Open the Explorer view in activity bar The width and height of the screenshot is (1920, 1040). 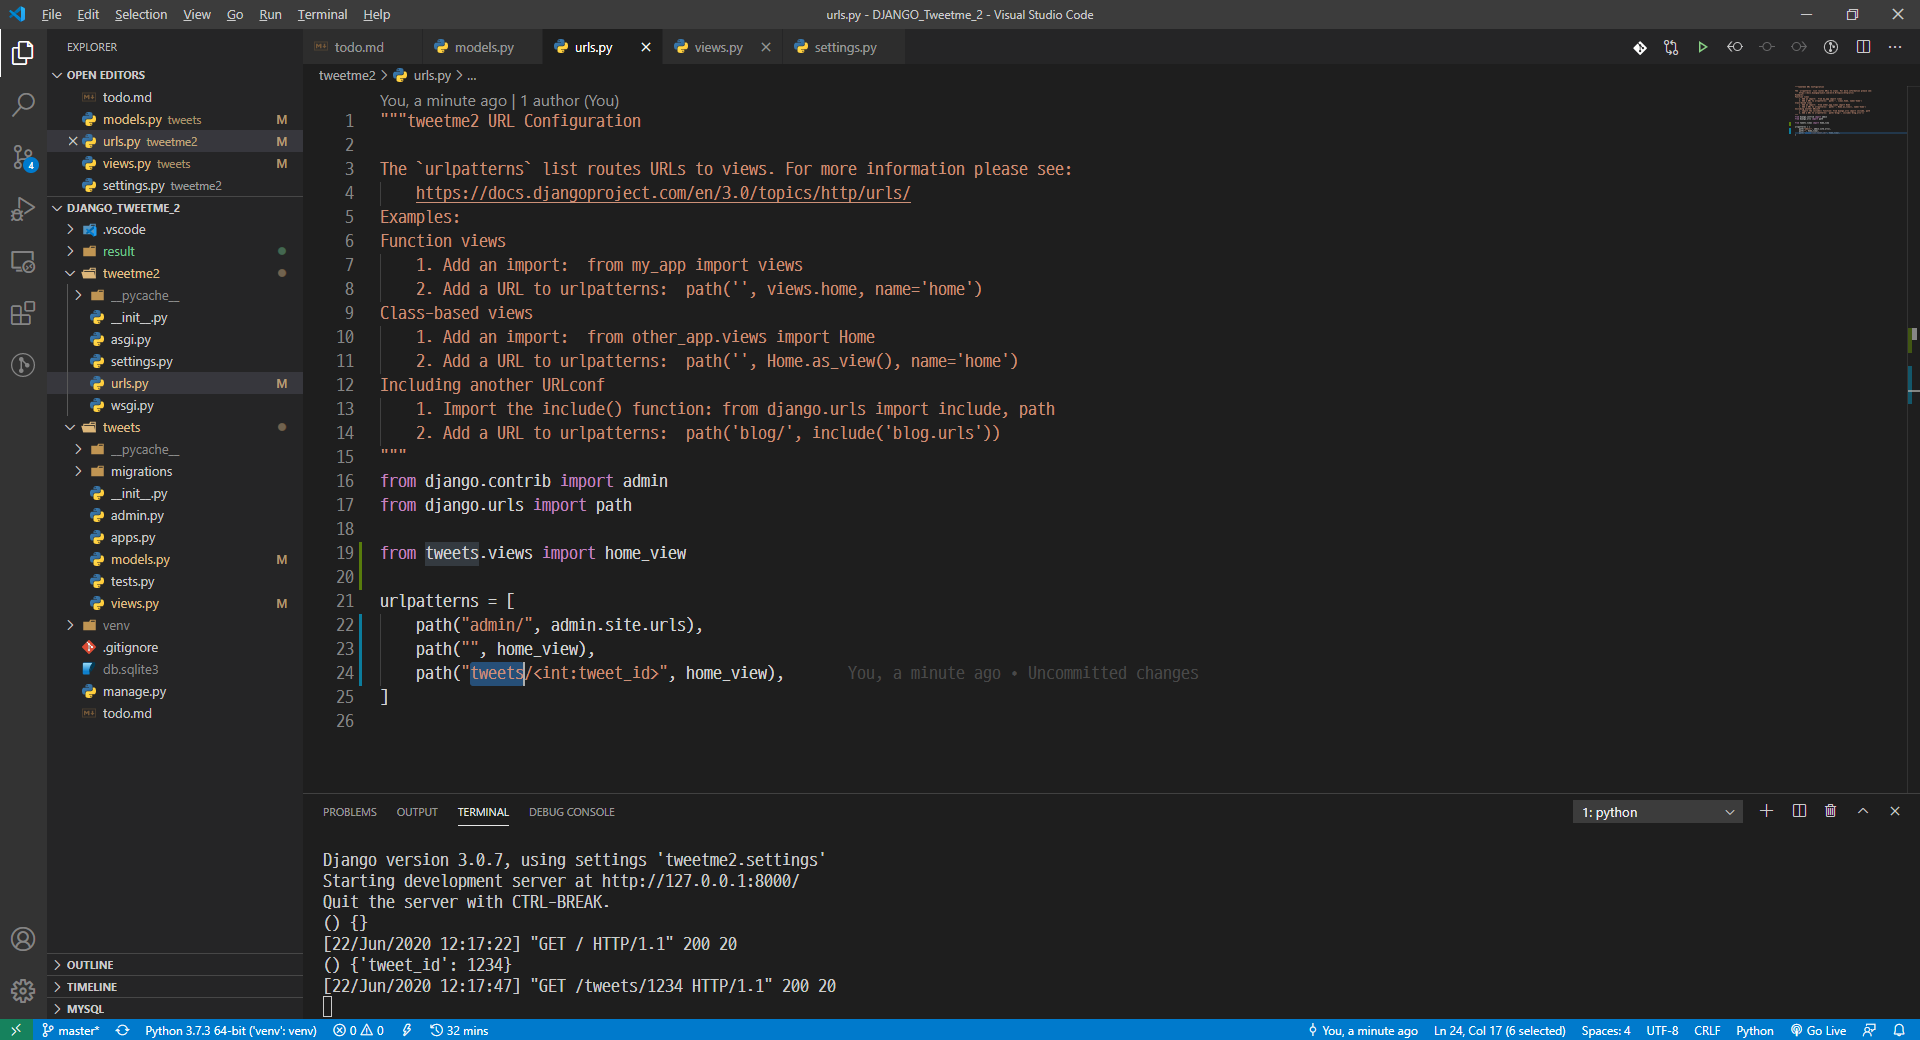[23, 52]
